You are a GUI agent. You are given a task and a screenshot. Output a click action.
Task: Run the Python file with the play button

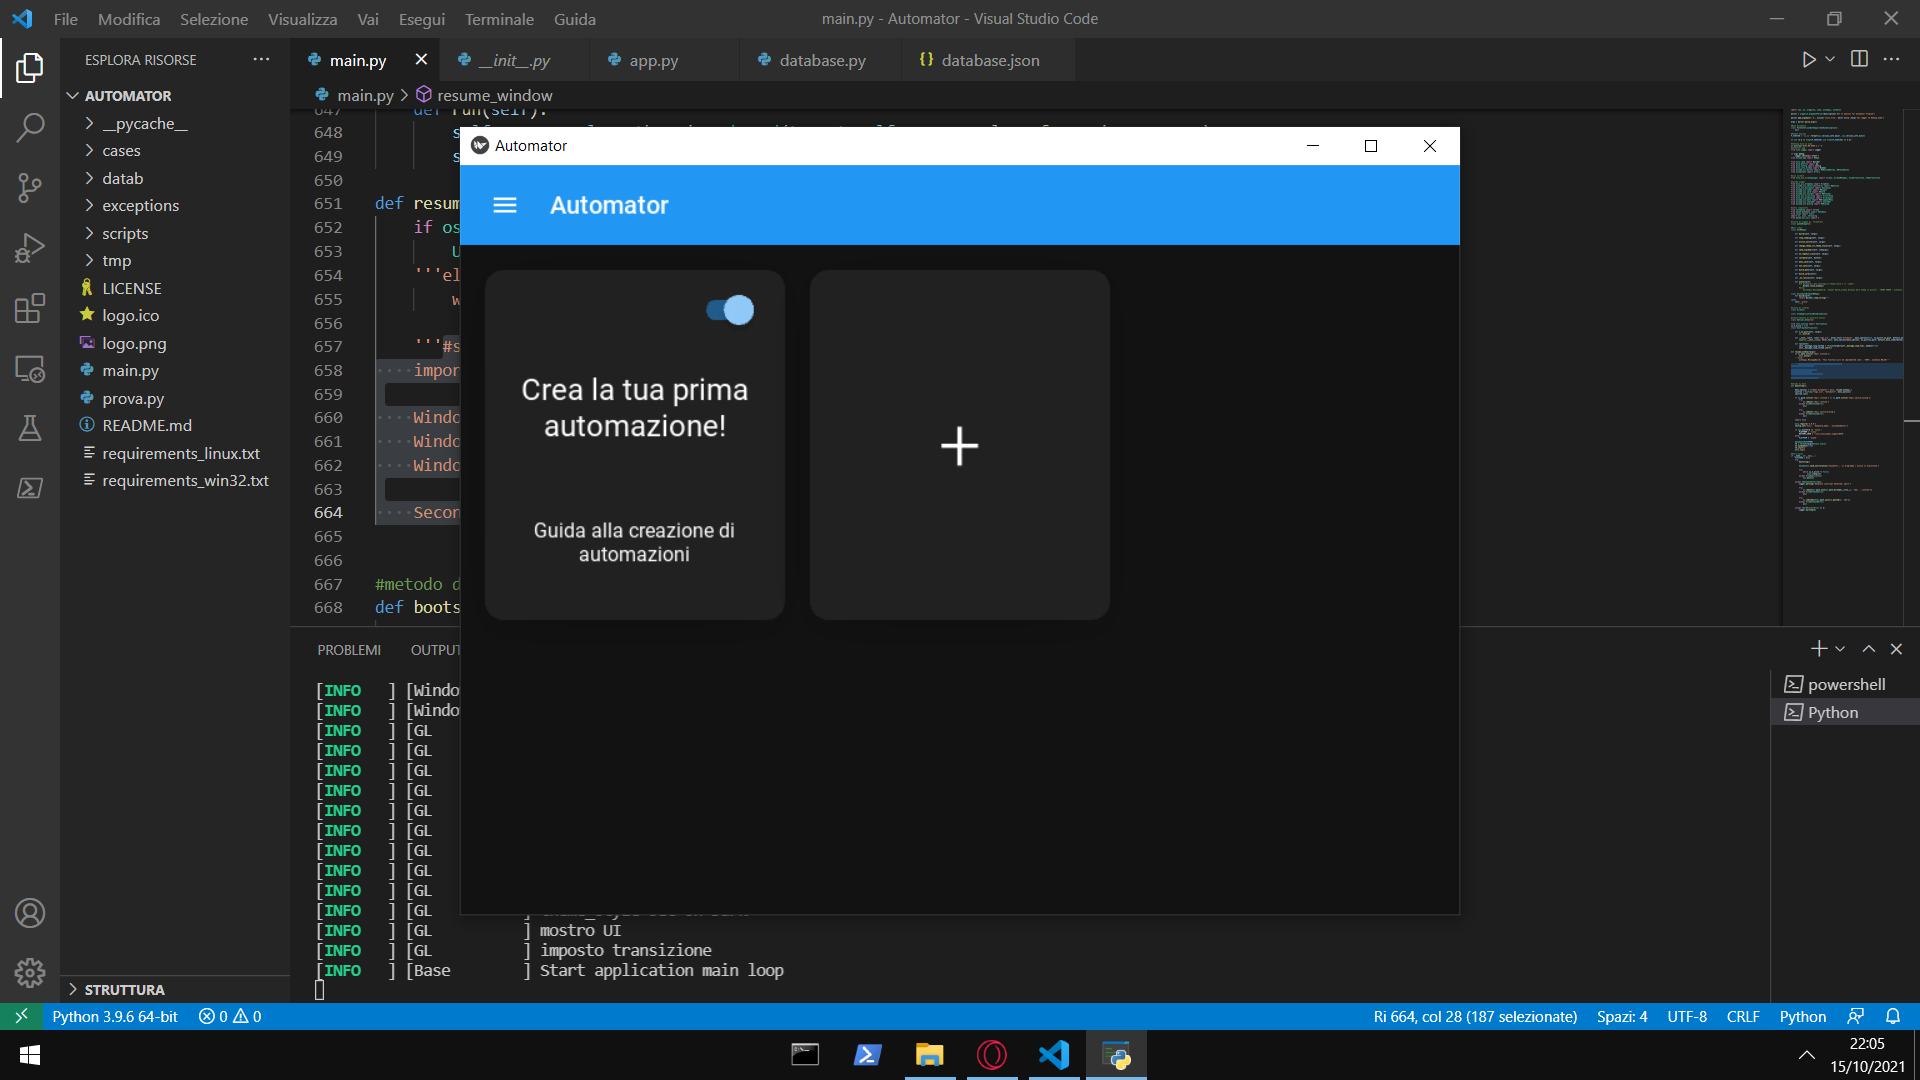pyautogui.click(x=1808, y=59)
